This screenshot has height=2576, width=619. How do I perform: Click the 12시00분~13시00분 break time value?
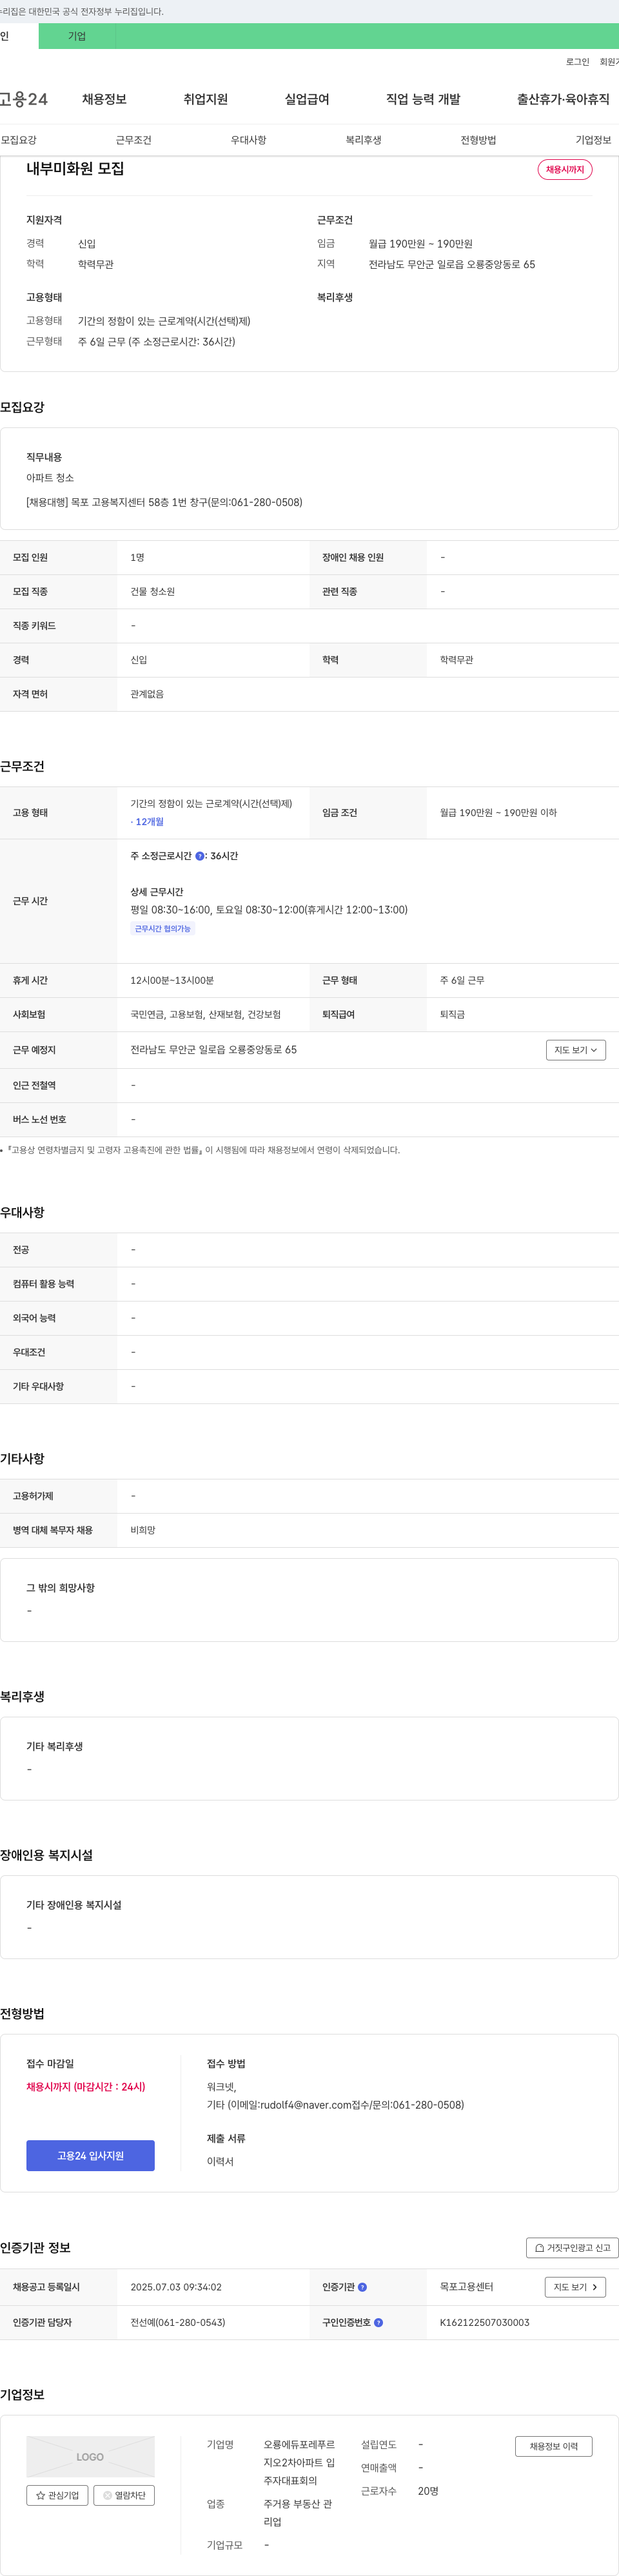coord(172,981)
